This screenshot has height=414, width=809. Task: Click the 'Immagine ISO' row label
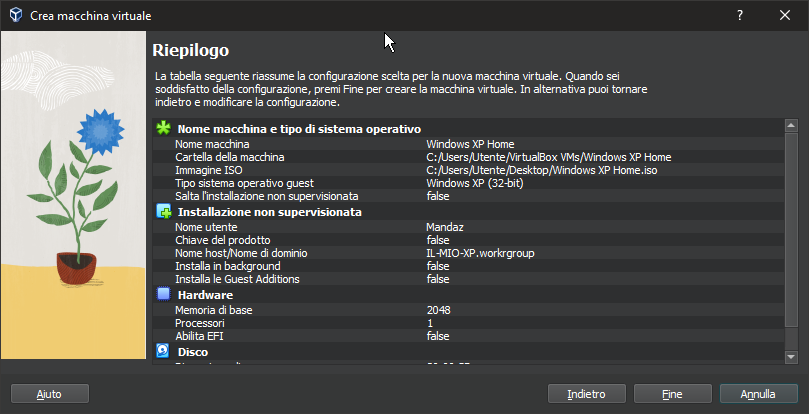click(208, 170)
